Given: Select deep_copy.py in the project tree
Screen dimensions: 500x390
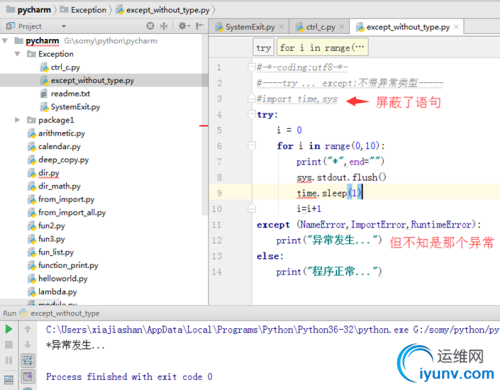Looking at the screenshot, I should pyautogui.click(x=63, y=160).
